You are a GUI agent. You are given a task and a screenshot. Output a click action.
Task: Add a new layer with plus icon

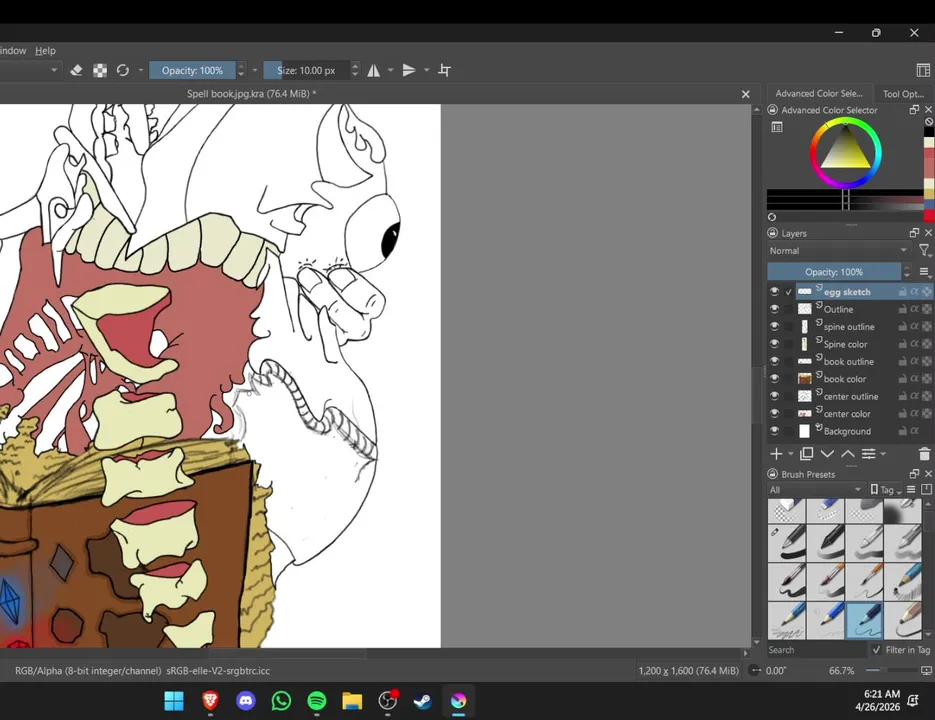(x=776, y=454)
